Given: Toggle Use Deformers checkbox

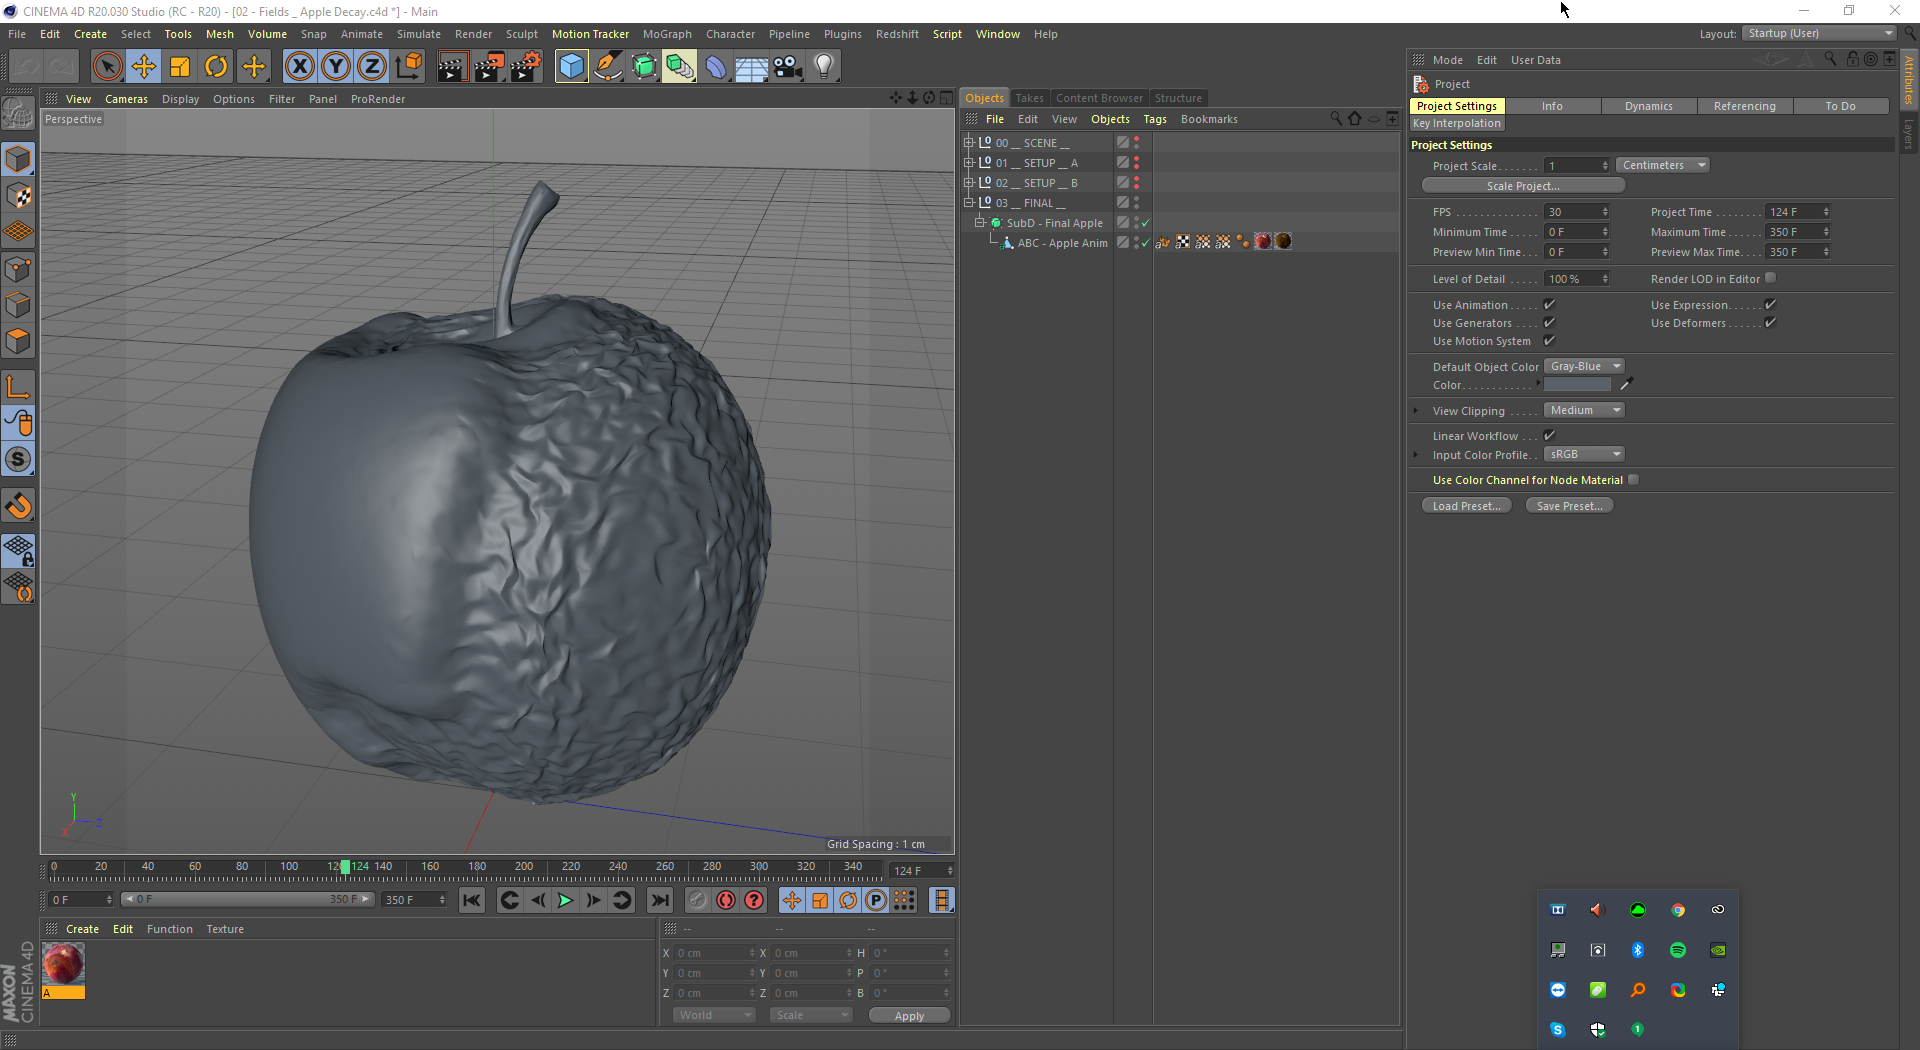Looking at the screenshot, I should pos(1770,323).
